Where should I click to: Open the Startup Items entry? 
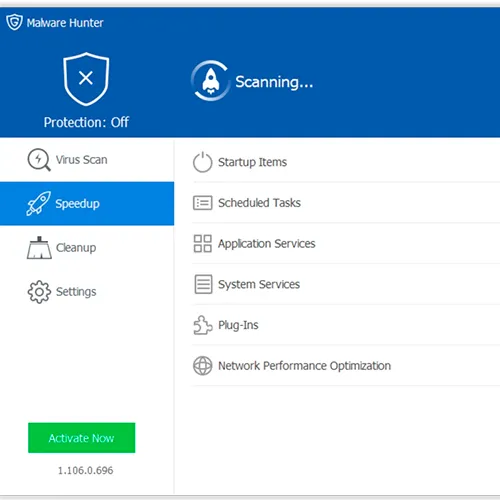click(x=346, y=162)
